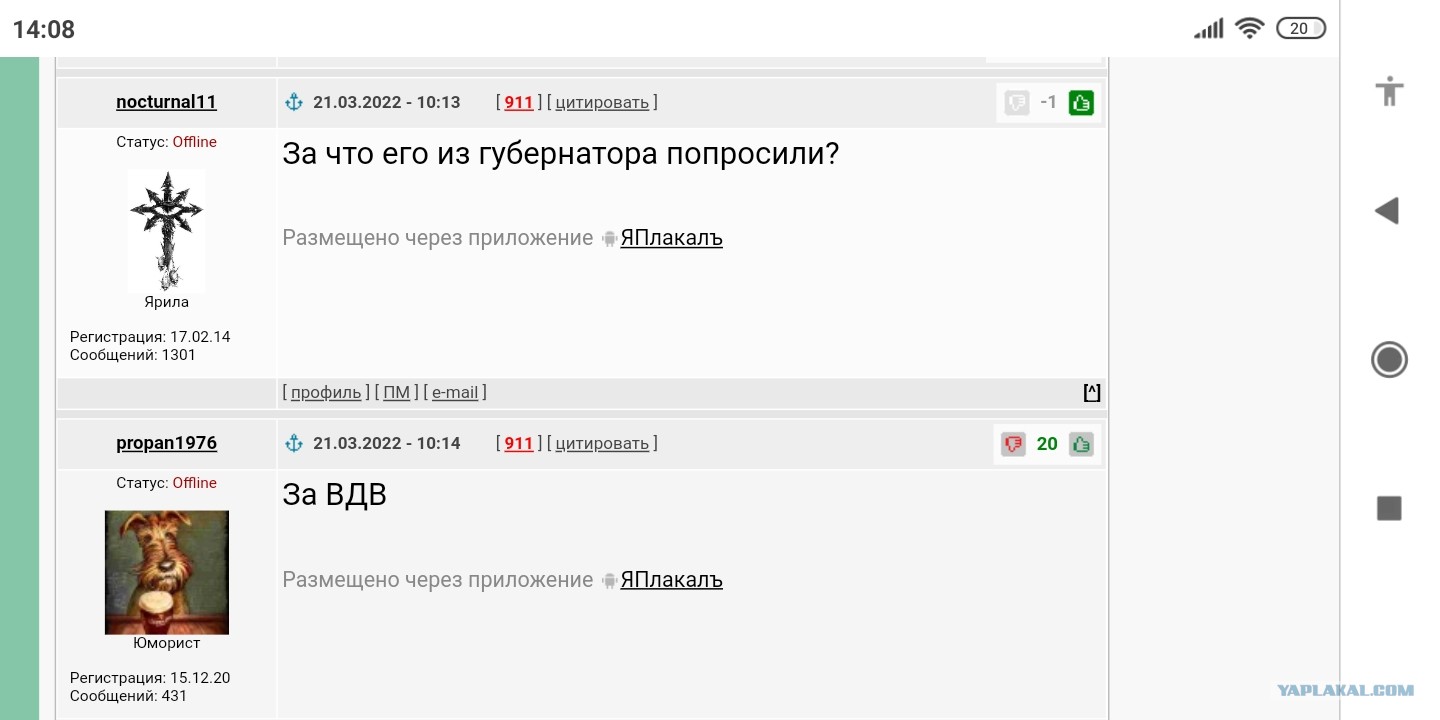Viewport: 1440px width, 720px height.
Task: Tap the Android recent apps square button
Action: pos(1389,508)
